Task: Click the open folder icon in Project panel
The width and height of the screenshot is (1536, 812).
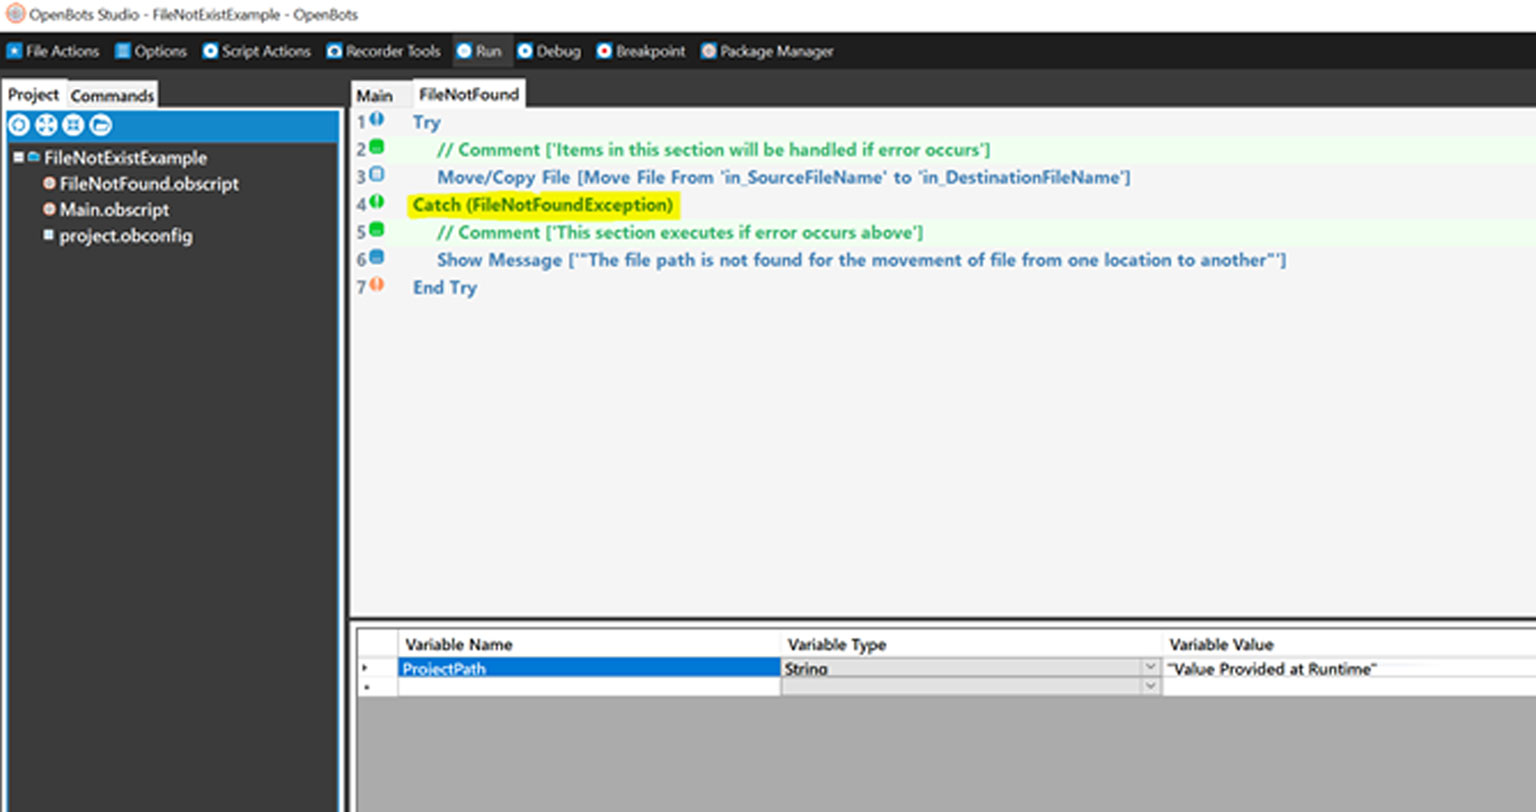Action: (100, 125)
